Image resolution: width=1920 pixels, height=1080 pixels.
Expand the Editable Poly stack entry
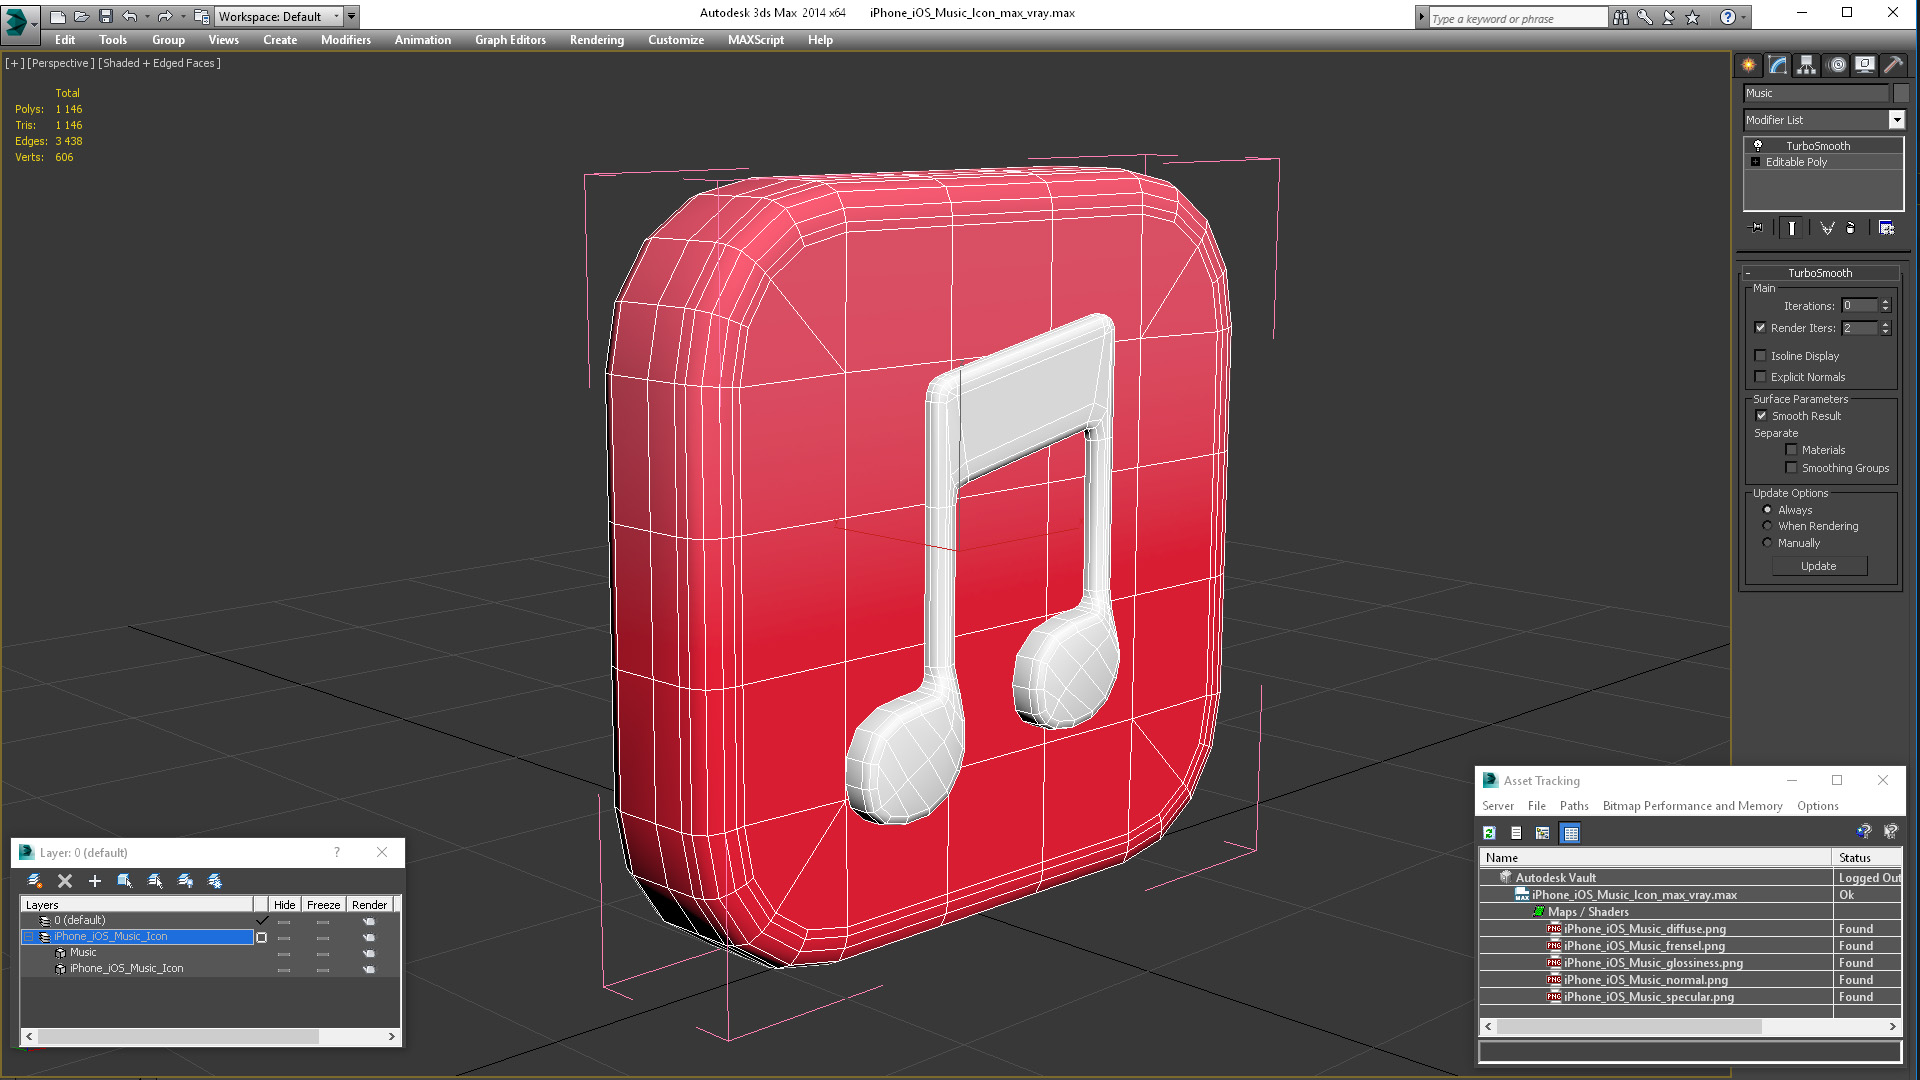[1756, 162]
